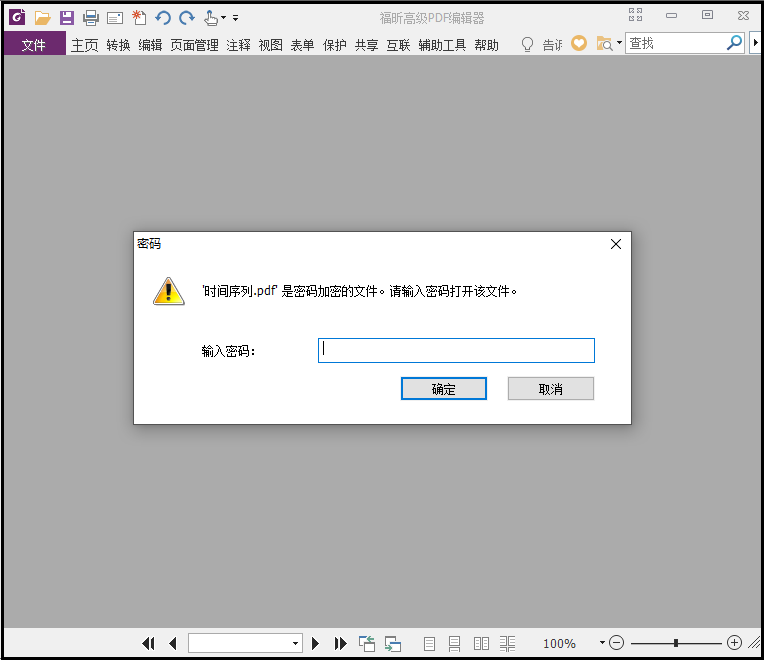Print using the printer icon
This screenshot has width=764, height=660.
(x=91, y=18)
